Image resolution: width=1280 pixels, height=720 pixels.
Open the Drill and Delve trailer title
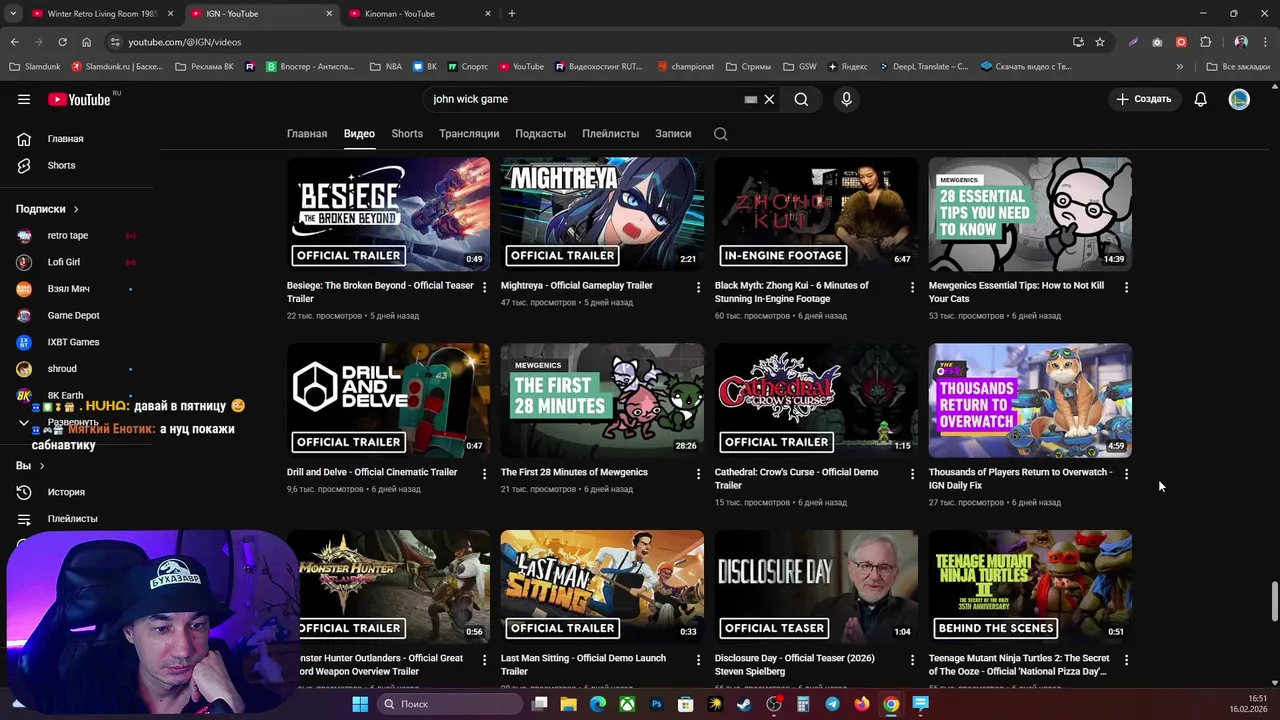(x=372, y=472)
